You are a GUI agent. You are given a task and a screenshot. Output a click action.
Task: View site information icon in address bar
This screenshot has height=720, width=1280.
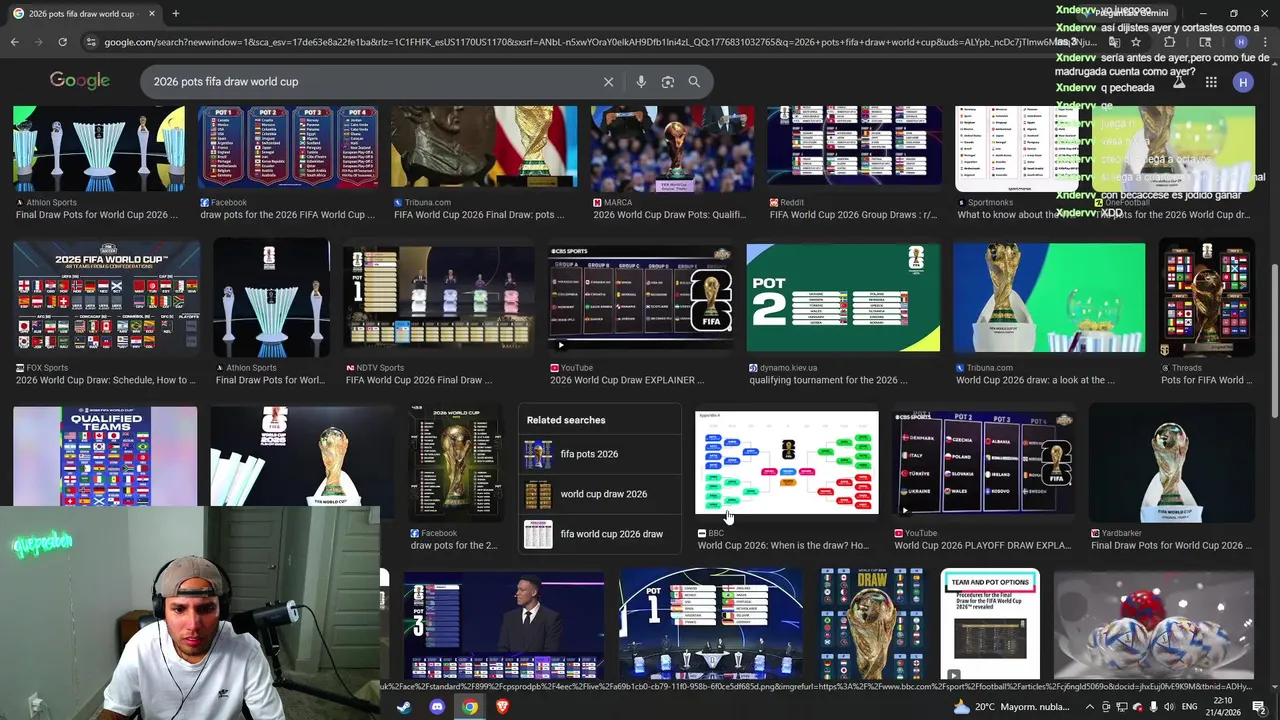(91, 42)
